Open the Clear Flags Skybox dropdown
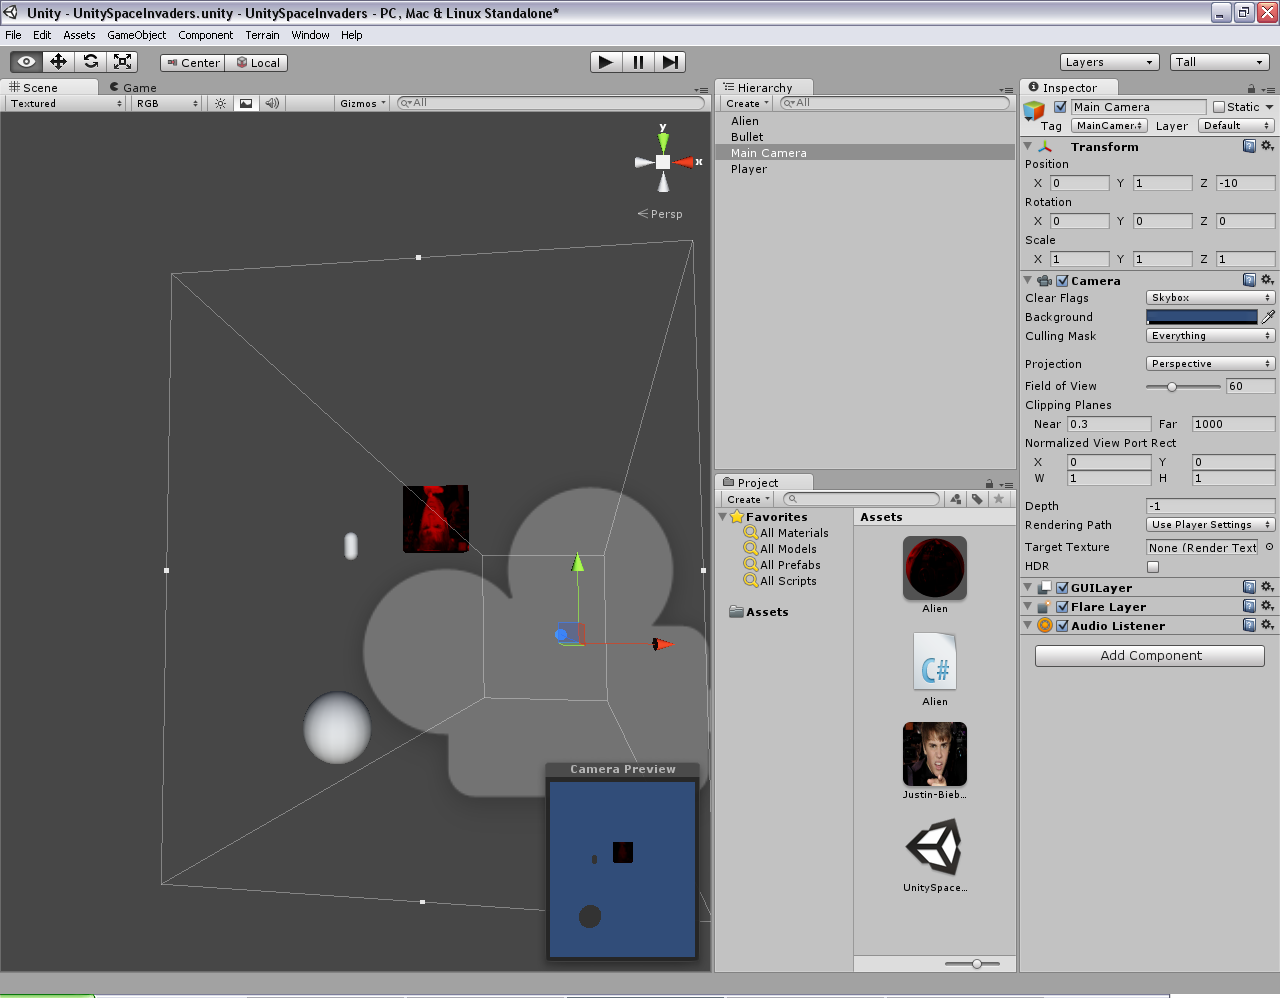 click(1210, 298)
